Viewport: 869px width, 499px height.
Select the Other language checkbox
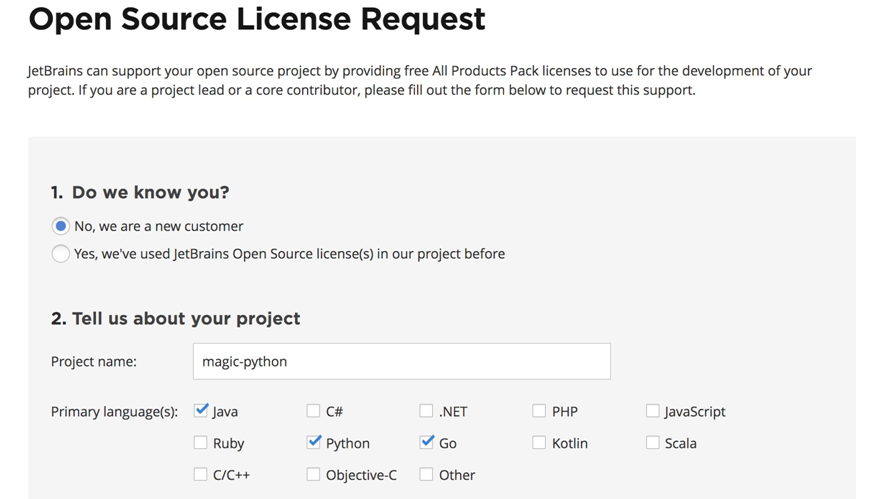pyautogui.click(x=426, y=475)
